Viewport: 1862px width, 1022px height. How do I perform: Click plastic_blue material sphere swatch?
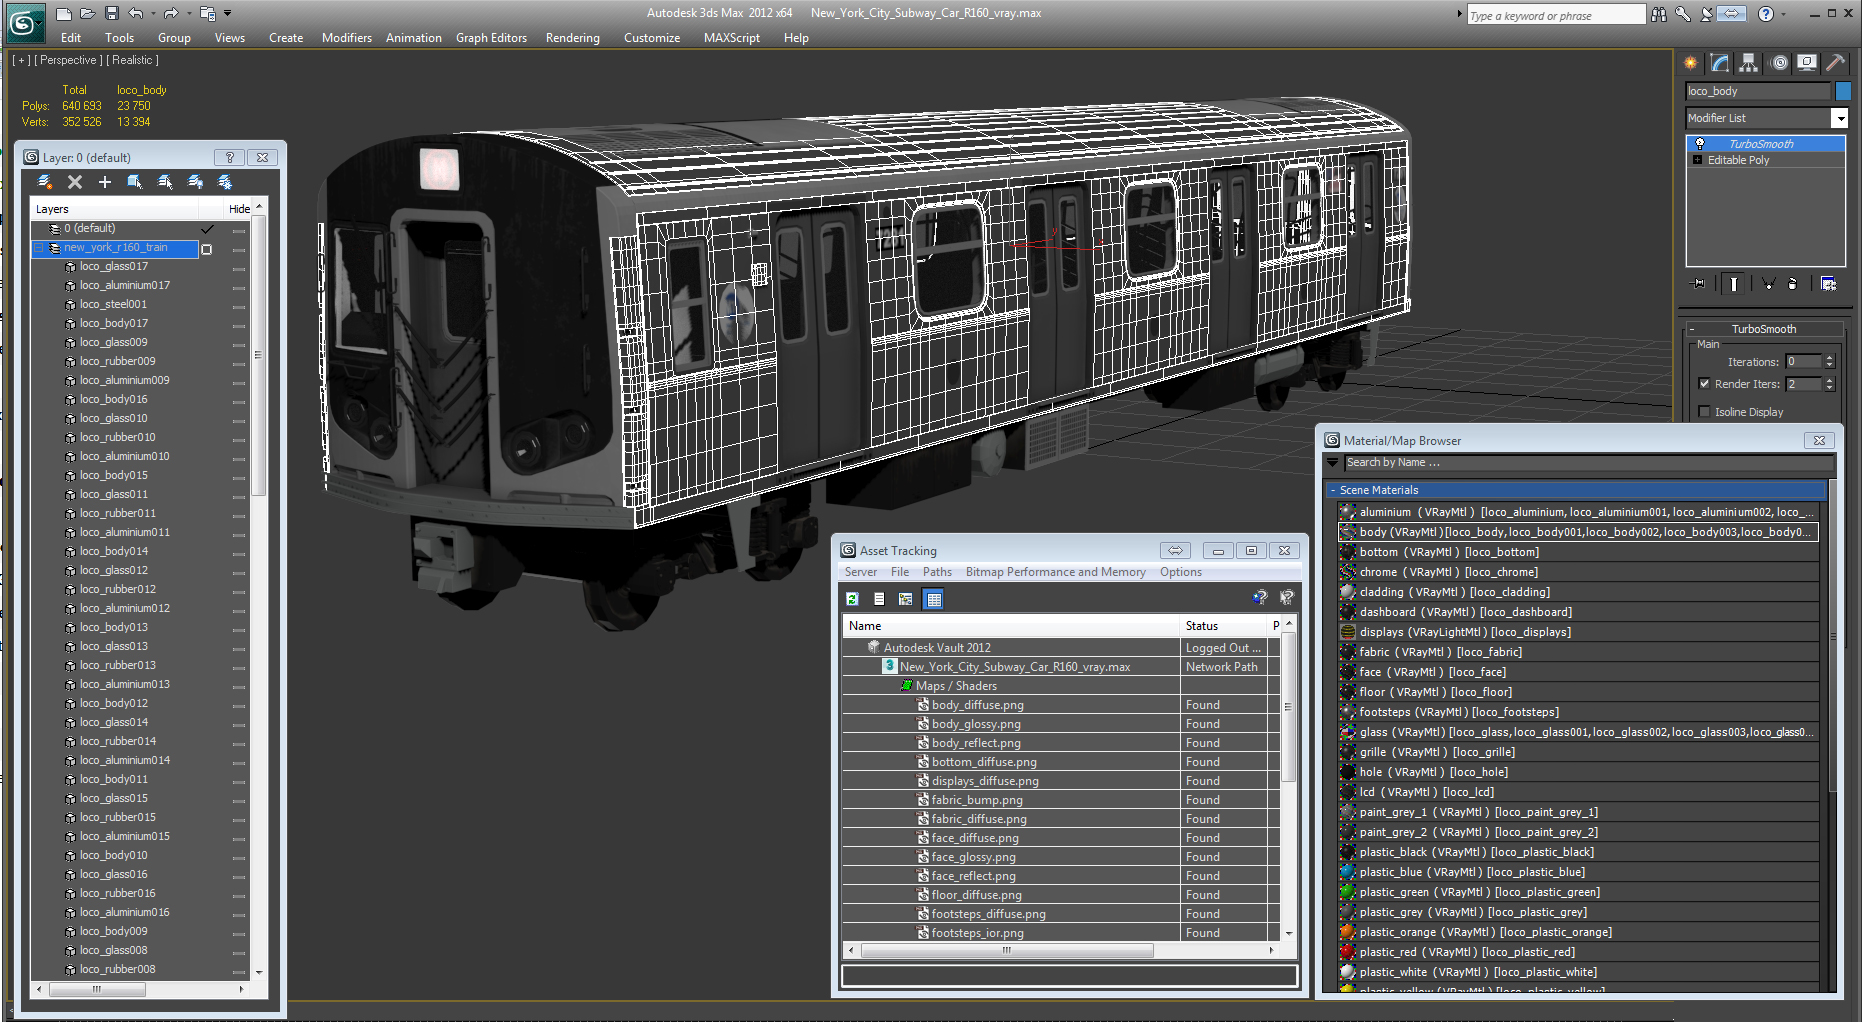1348,872
